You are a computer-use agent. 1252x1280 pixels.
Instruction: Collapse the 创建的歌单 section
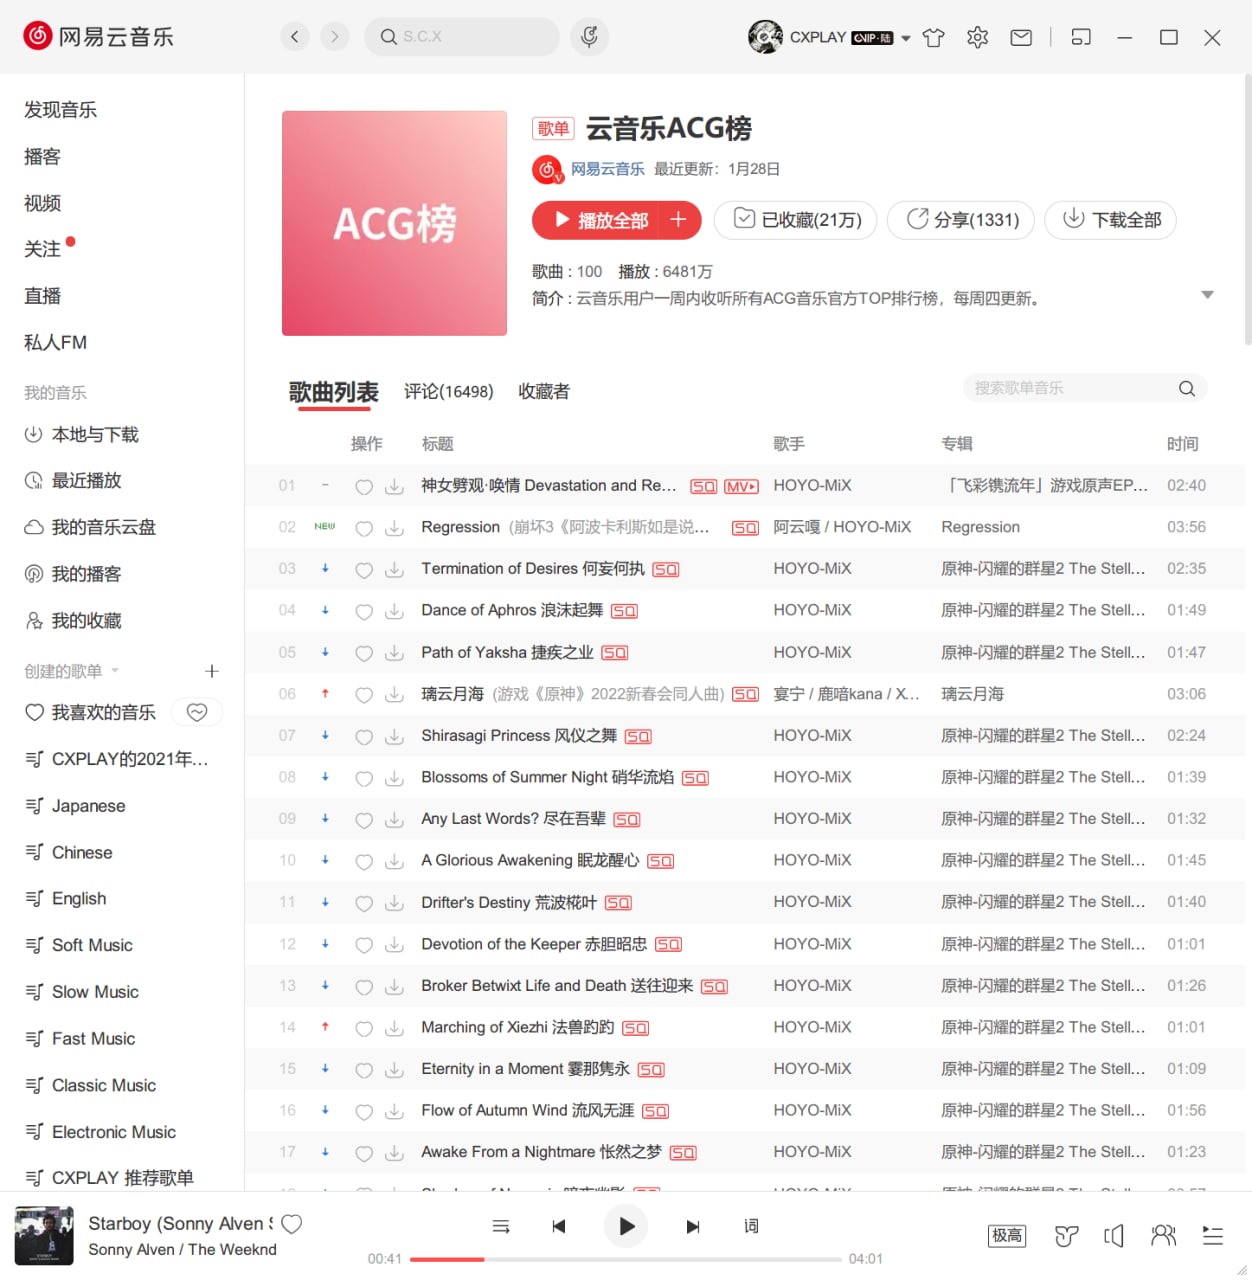pyautogui.click(x=115, y=671)
